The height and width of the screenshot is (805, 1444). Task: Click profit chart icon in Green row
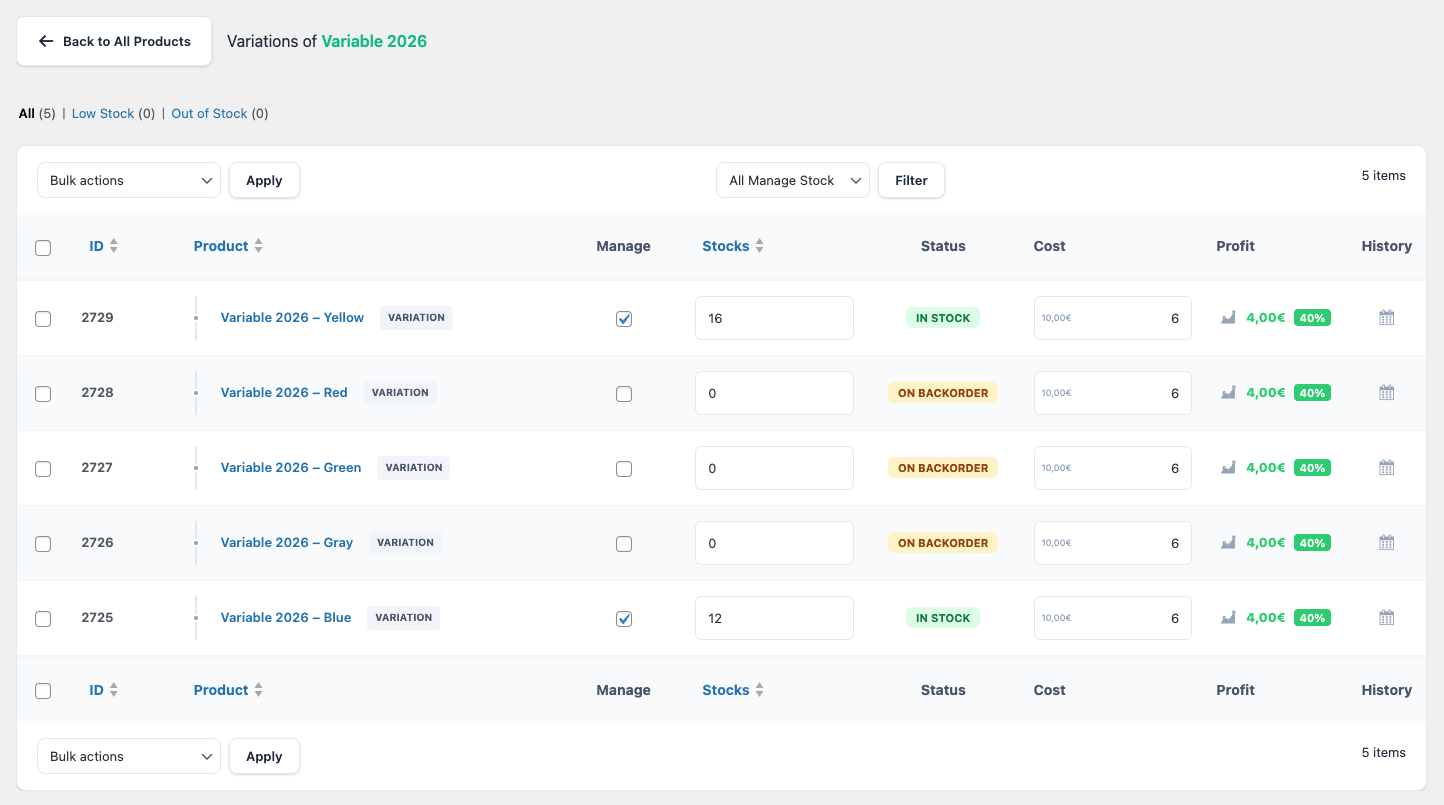coord(1228,468)
